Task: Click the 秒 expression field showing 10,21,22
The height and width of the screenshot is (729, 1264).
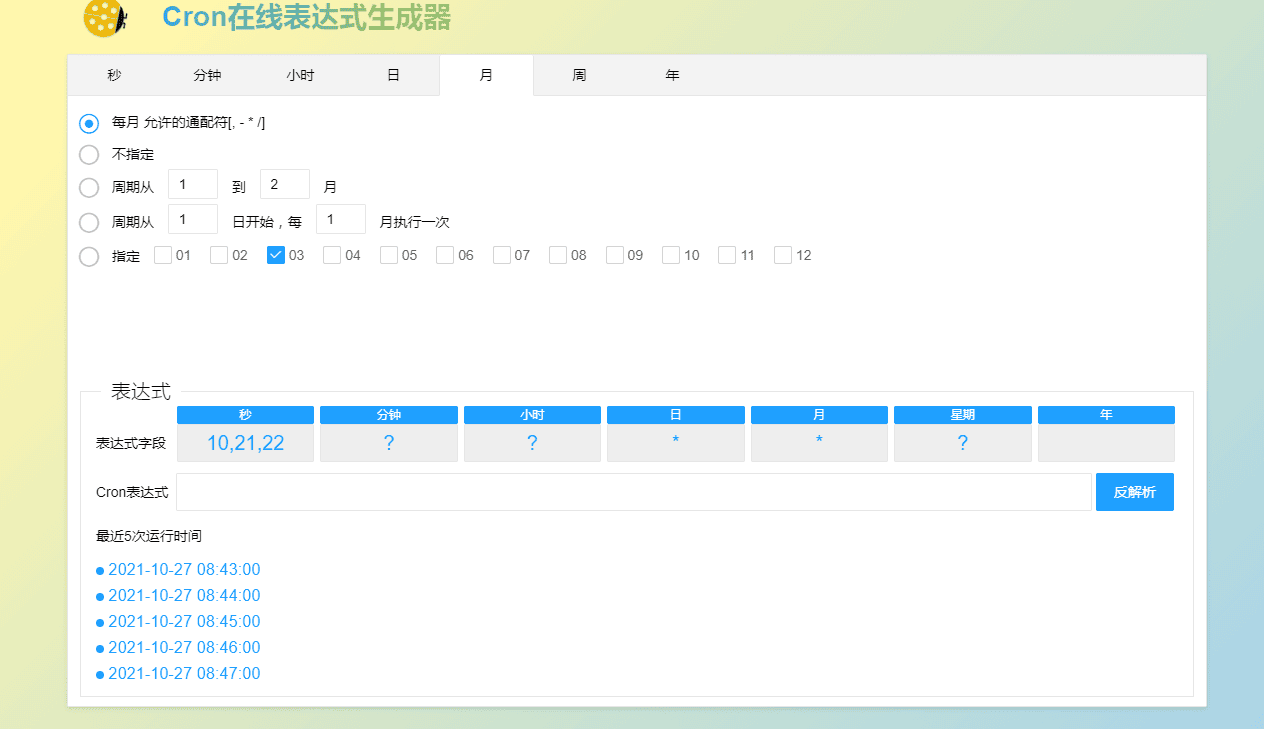Action: point(245,443)
